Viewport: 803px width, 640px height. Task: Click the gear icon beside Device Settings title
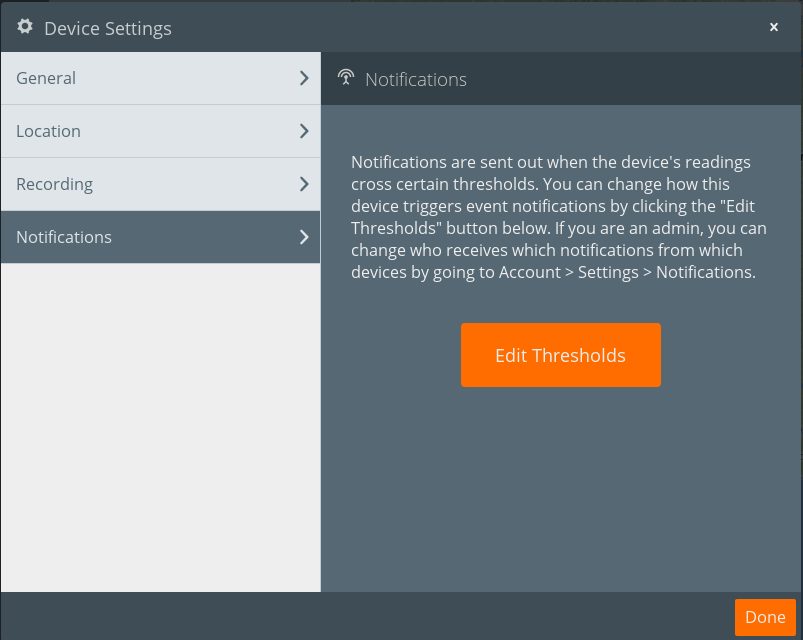pyautogui.click(x=24, y=27)
